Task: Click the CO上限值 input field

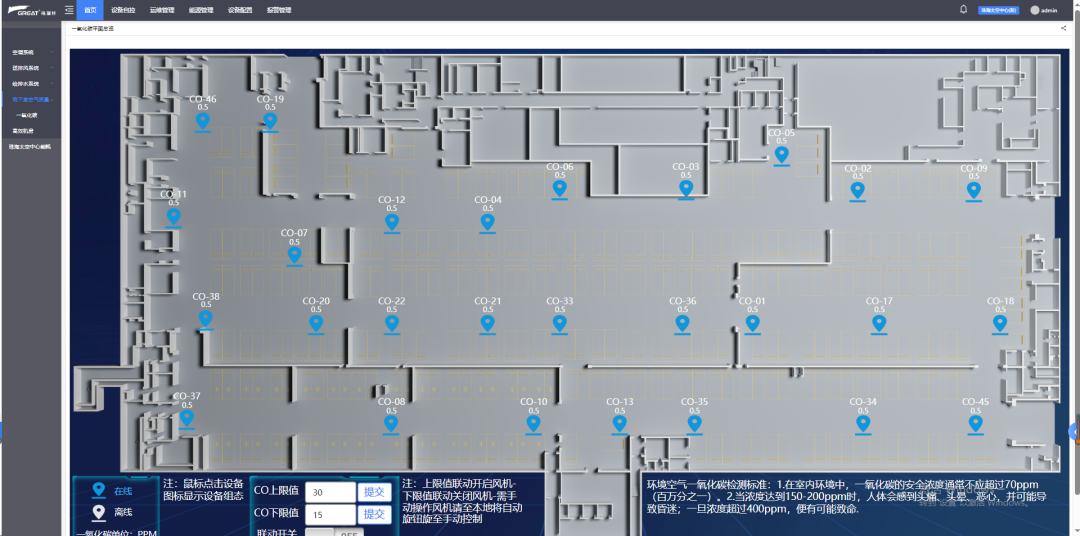Action: 330,492
